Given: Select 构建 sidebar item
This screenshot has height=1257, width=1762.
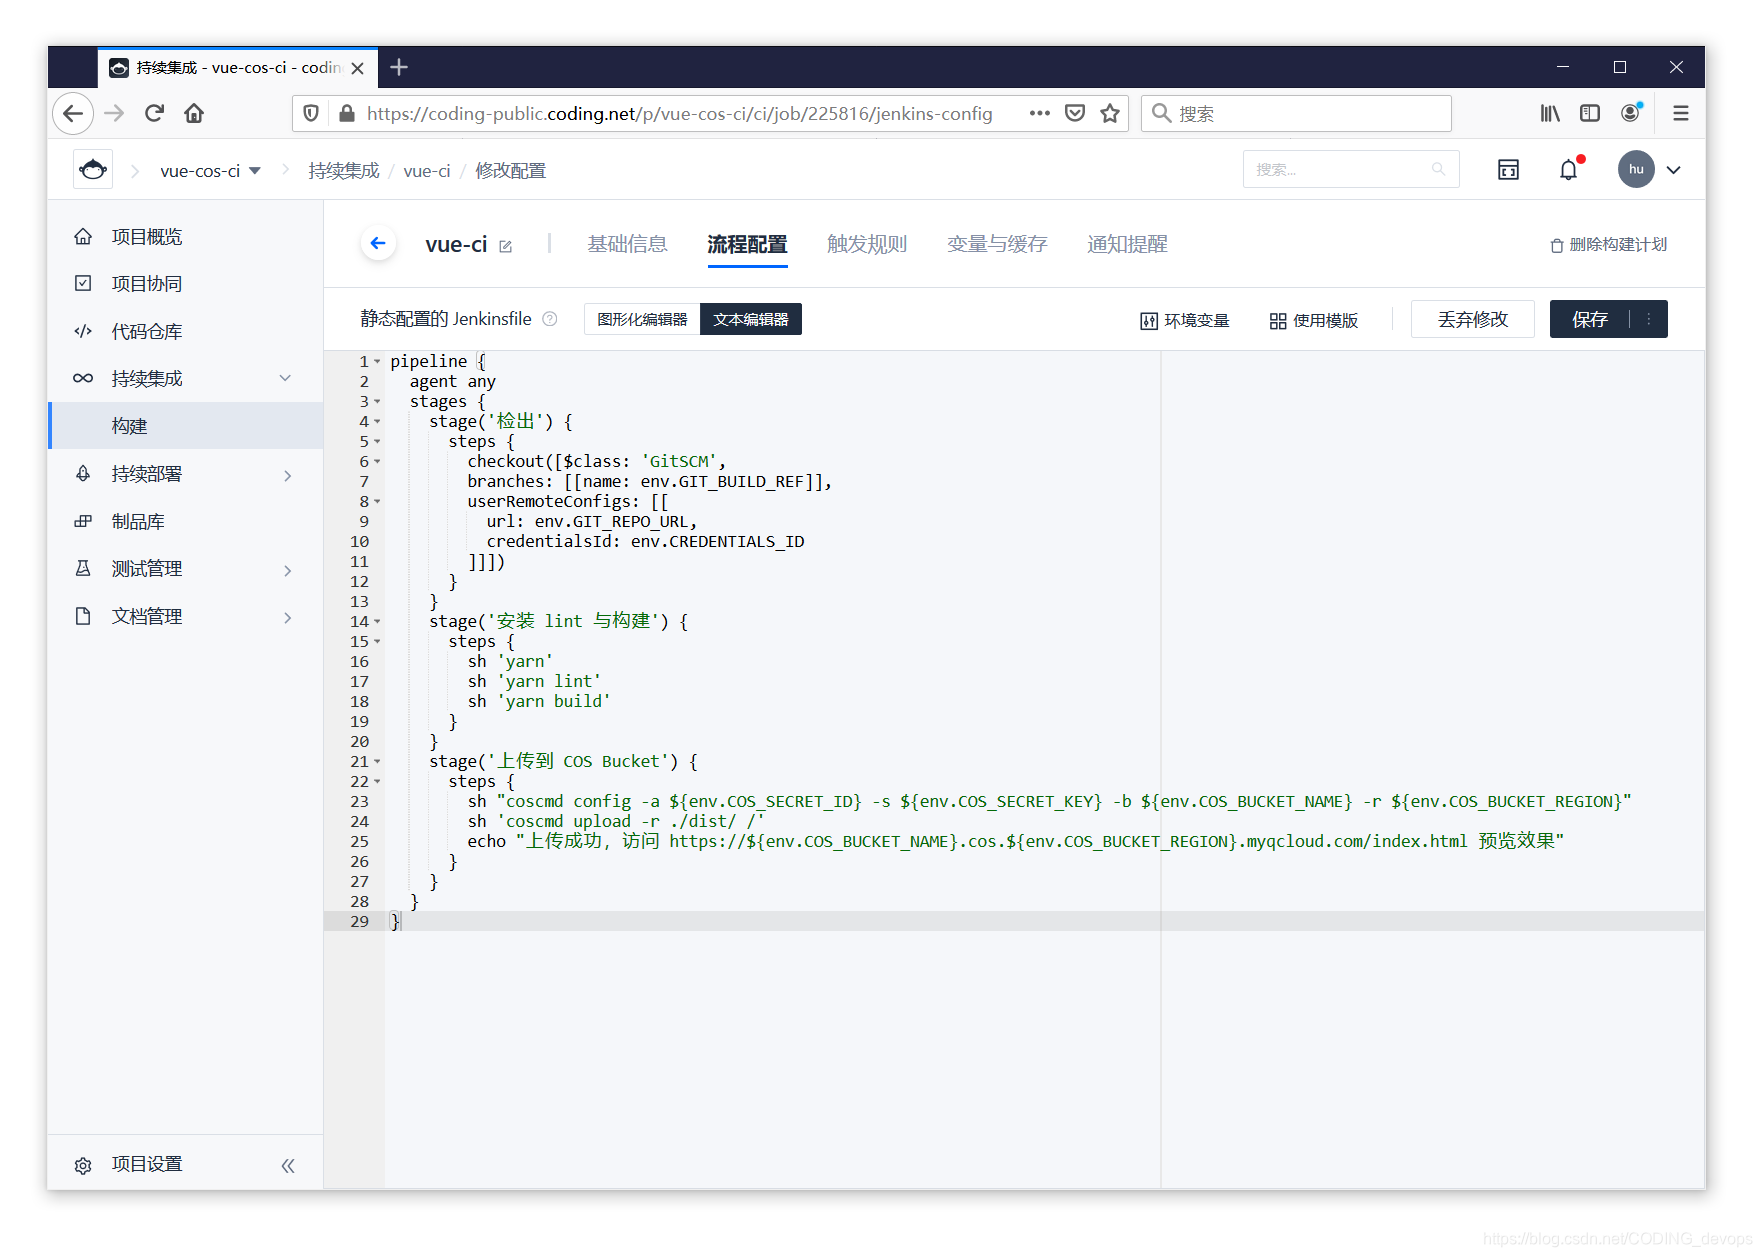Looking at the screenshot, I should (x=185, y=426).
